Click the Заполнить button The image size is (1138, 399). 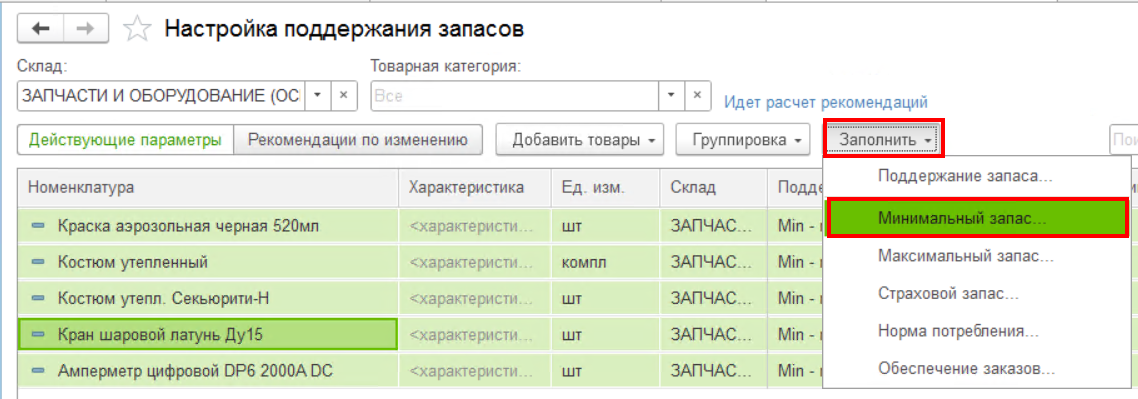coord(883,139)
